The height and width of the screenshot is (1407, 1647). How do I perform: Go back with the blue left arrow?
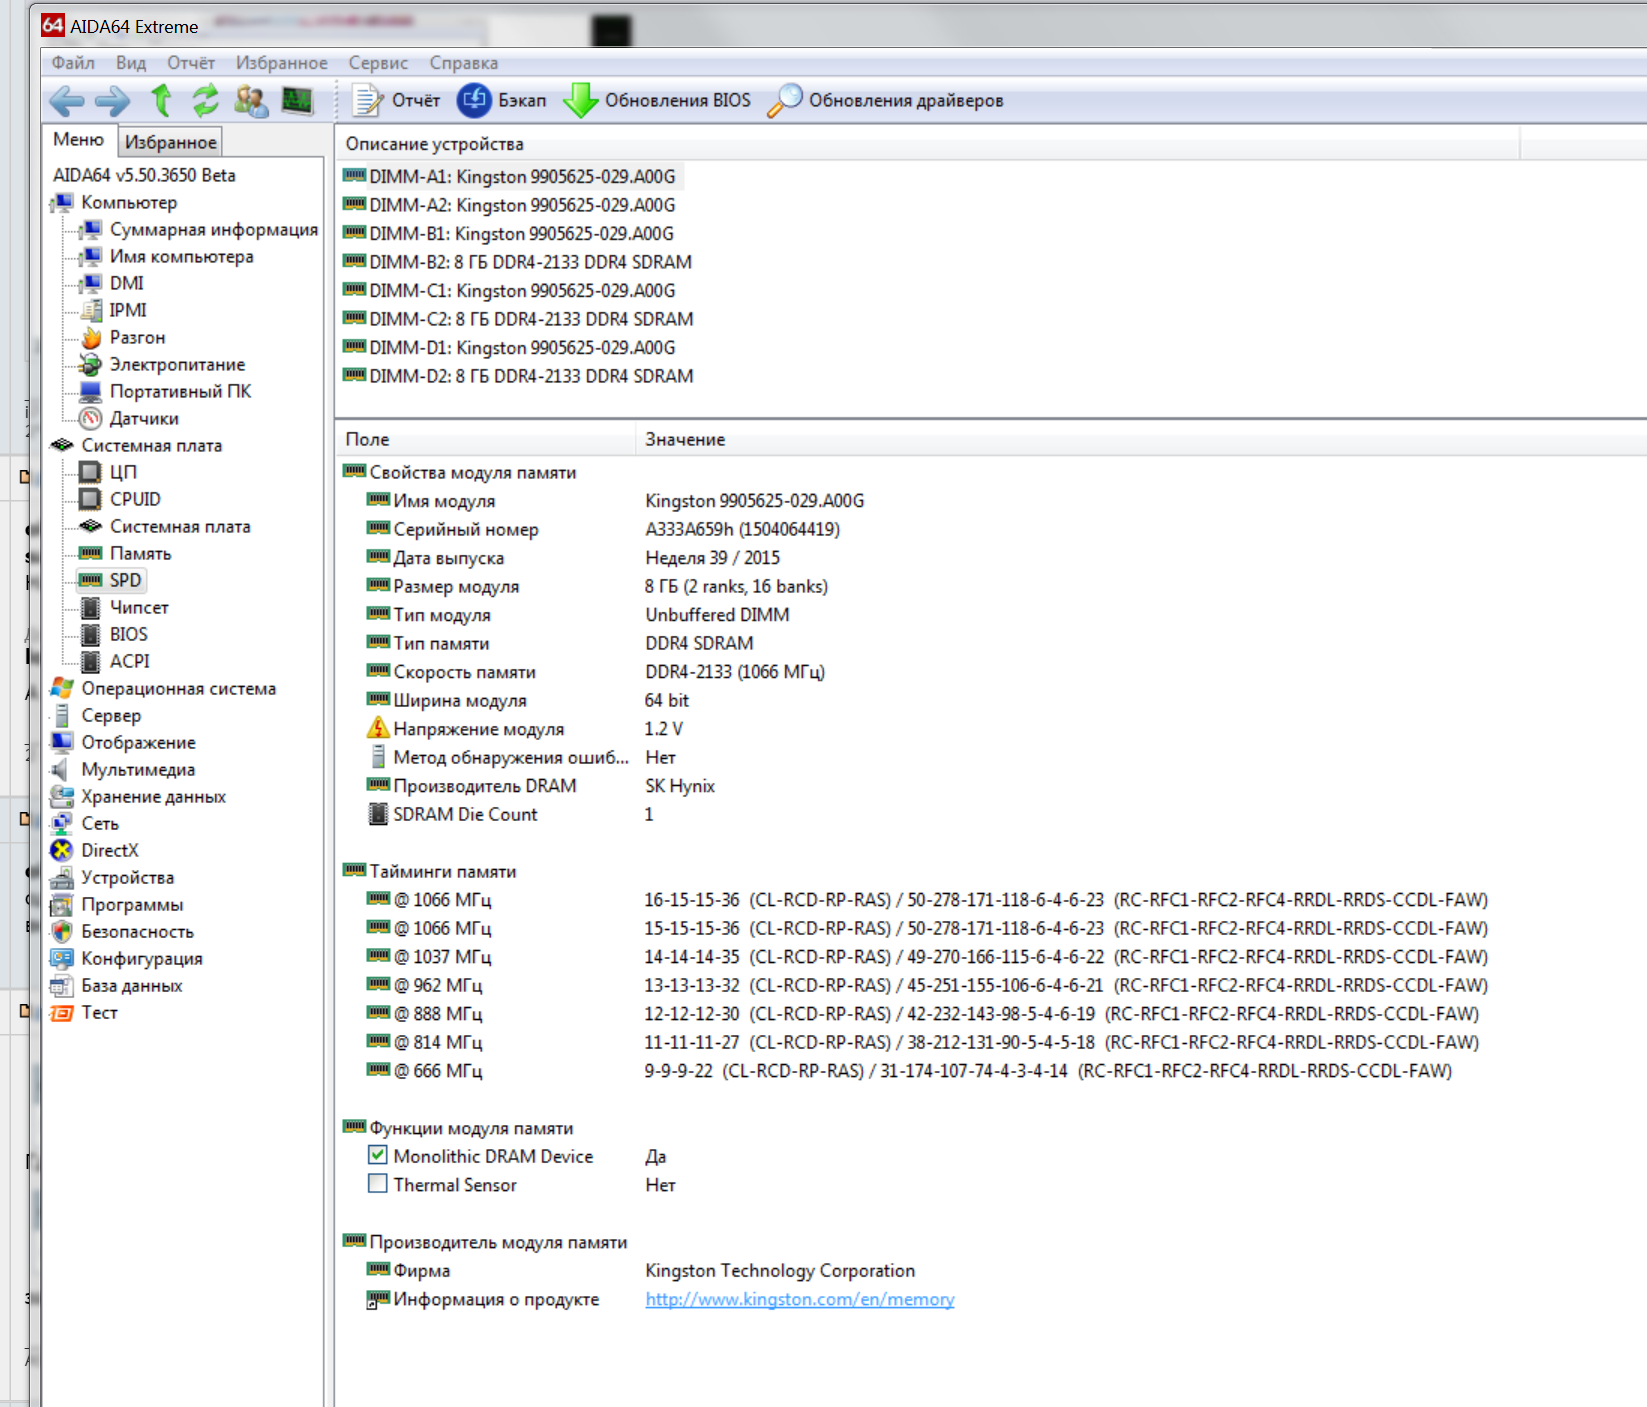pos(67,100)
